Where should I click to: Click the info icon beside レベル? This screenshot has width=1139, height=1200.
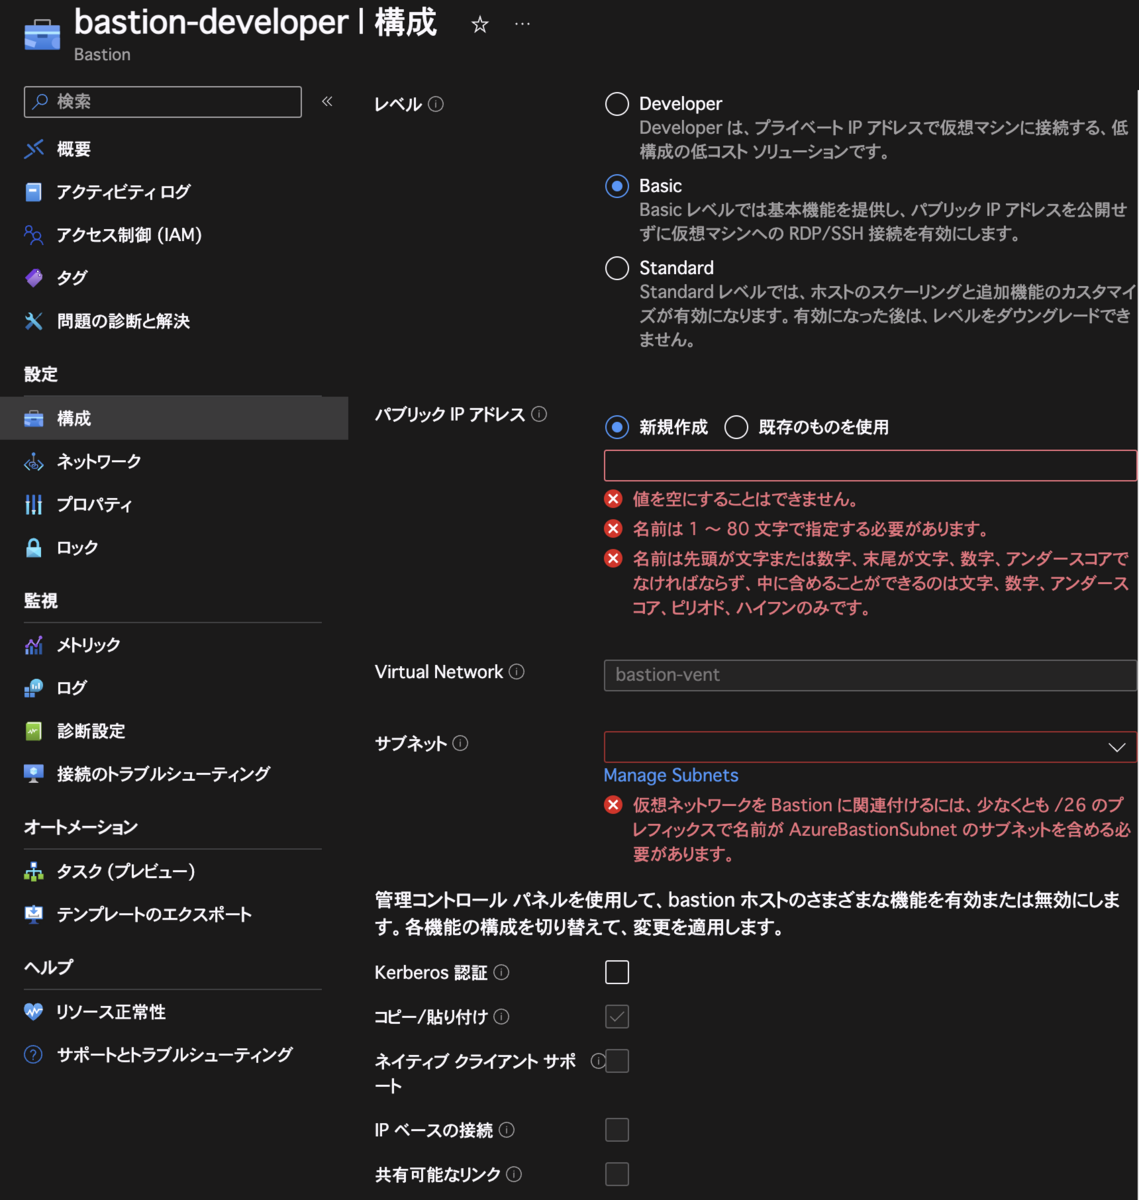tap(436, 104)
